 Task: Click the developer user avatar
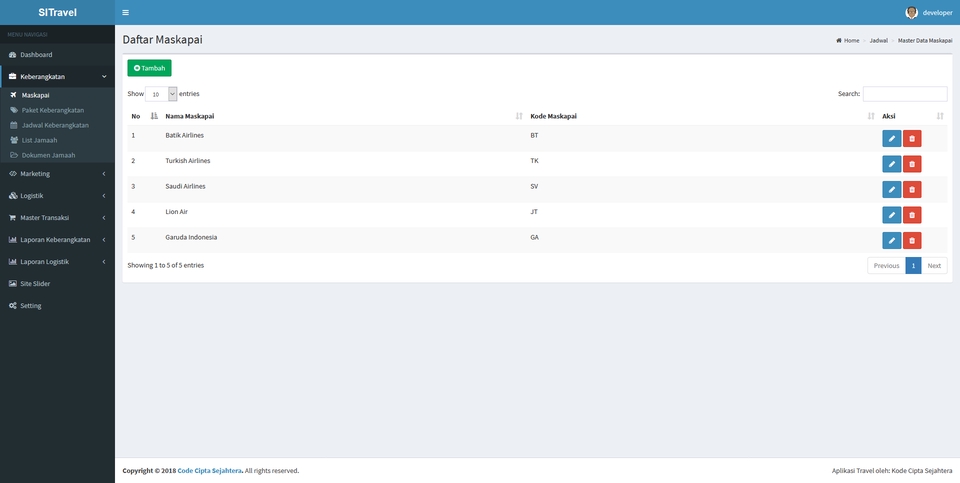coord(911,12)
